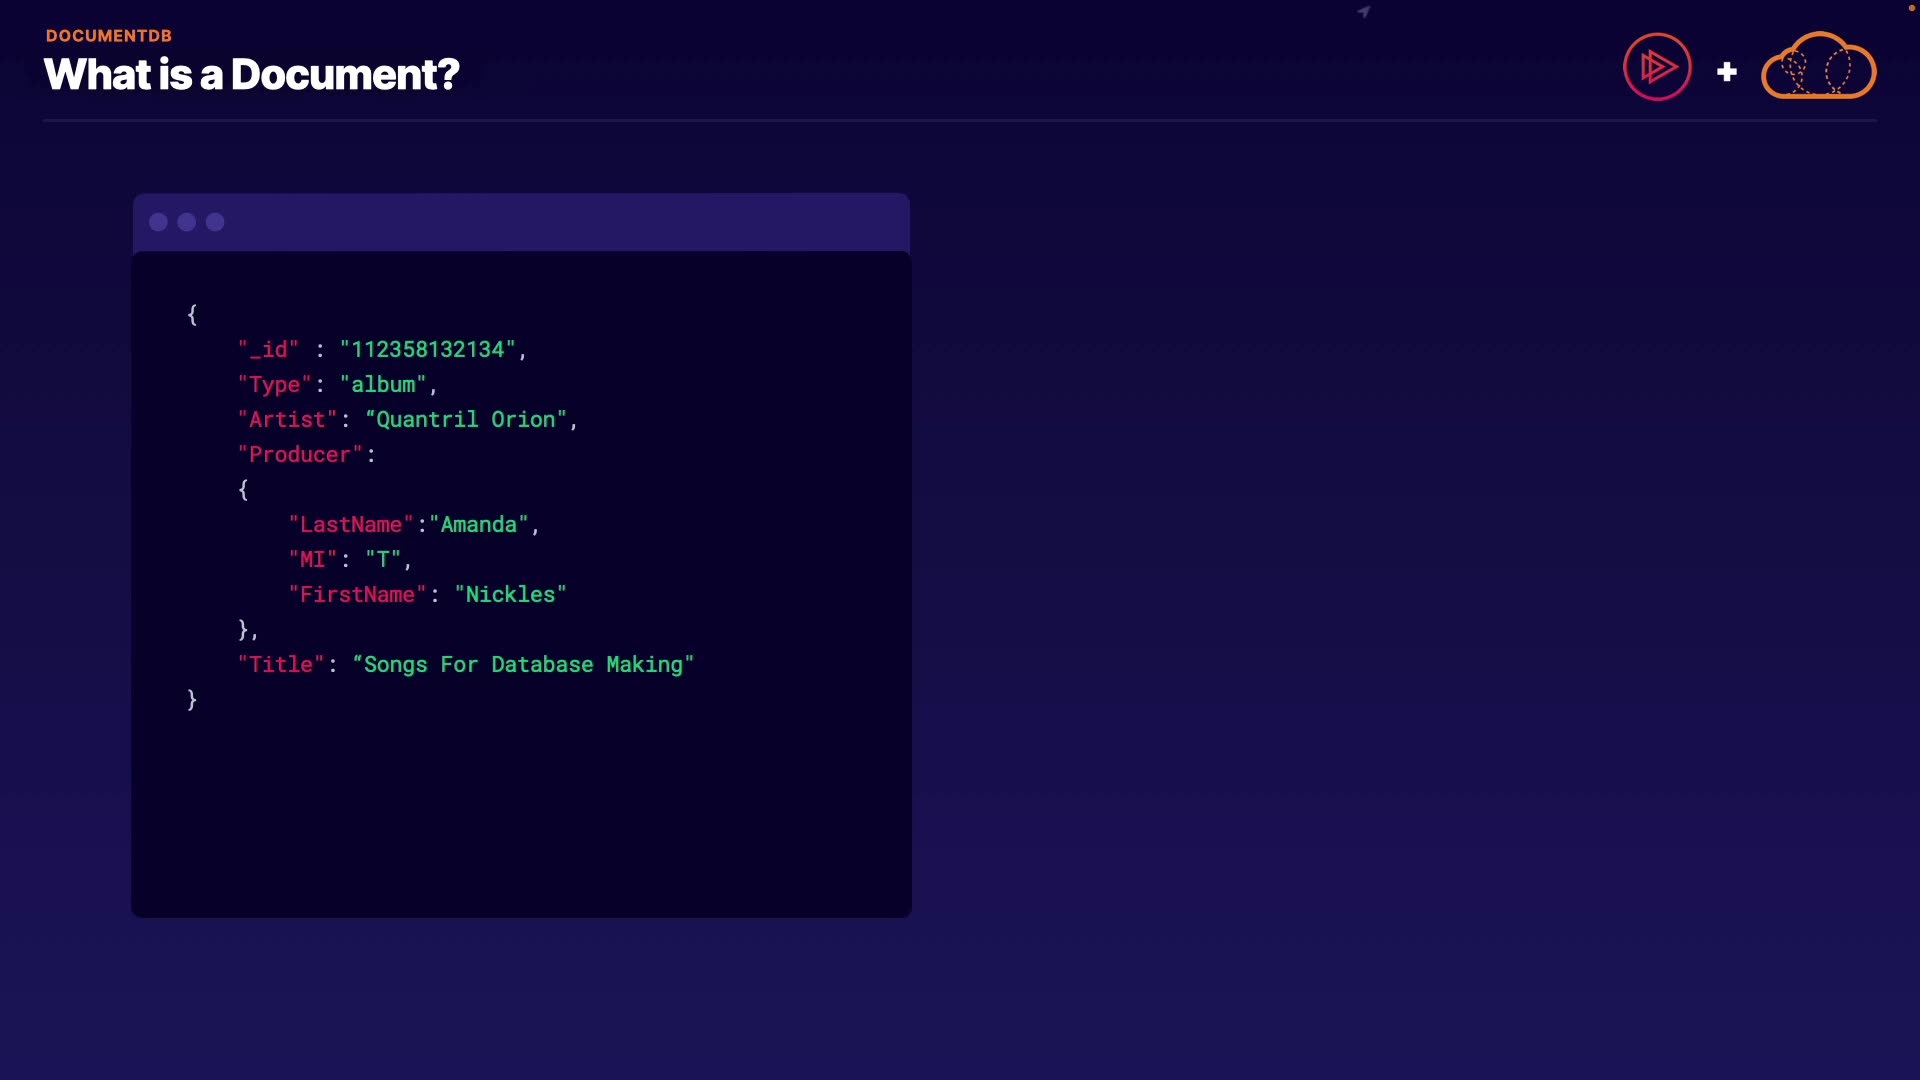This screenshot has height=1080, width=1920.
Task: Click the 'What is a Document?' heading
Action: 251,75
